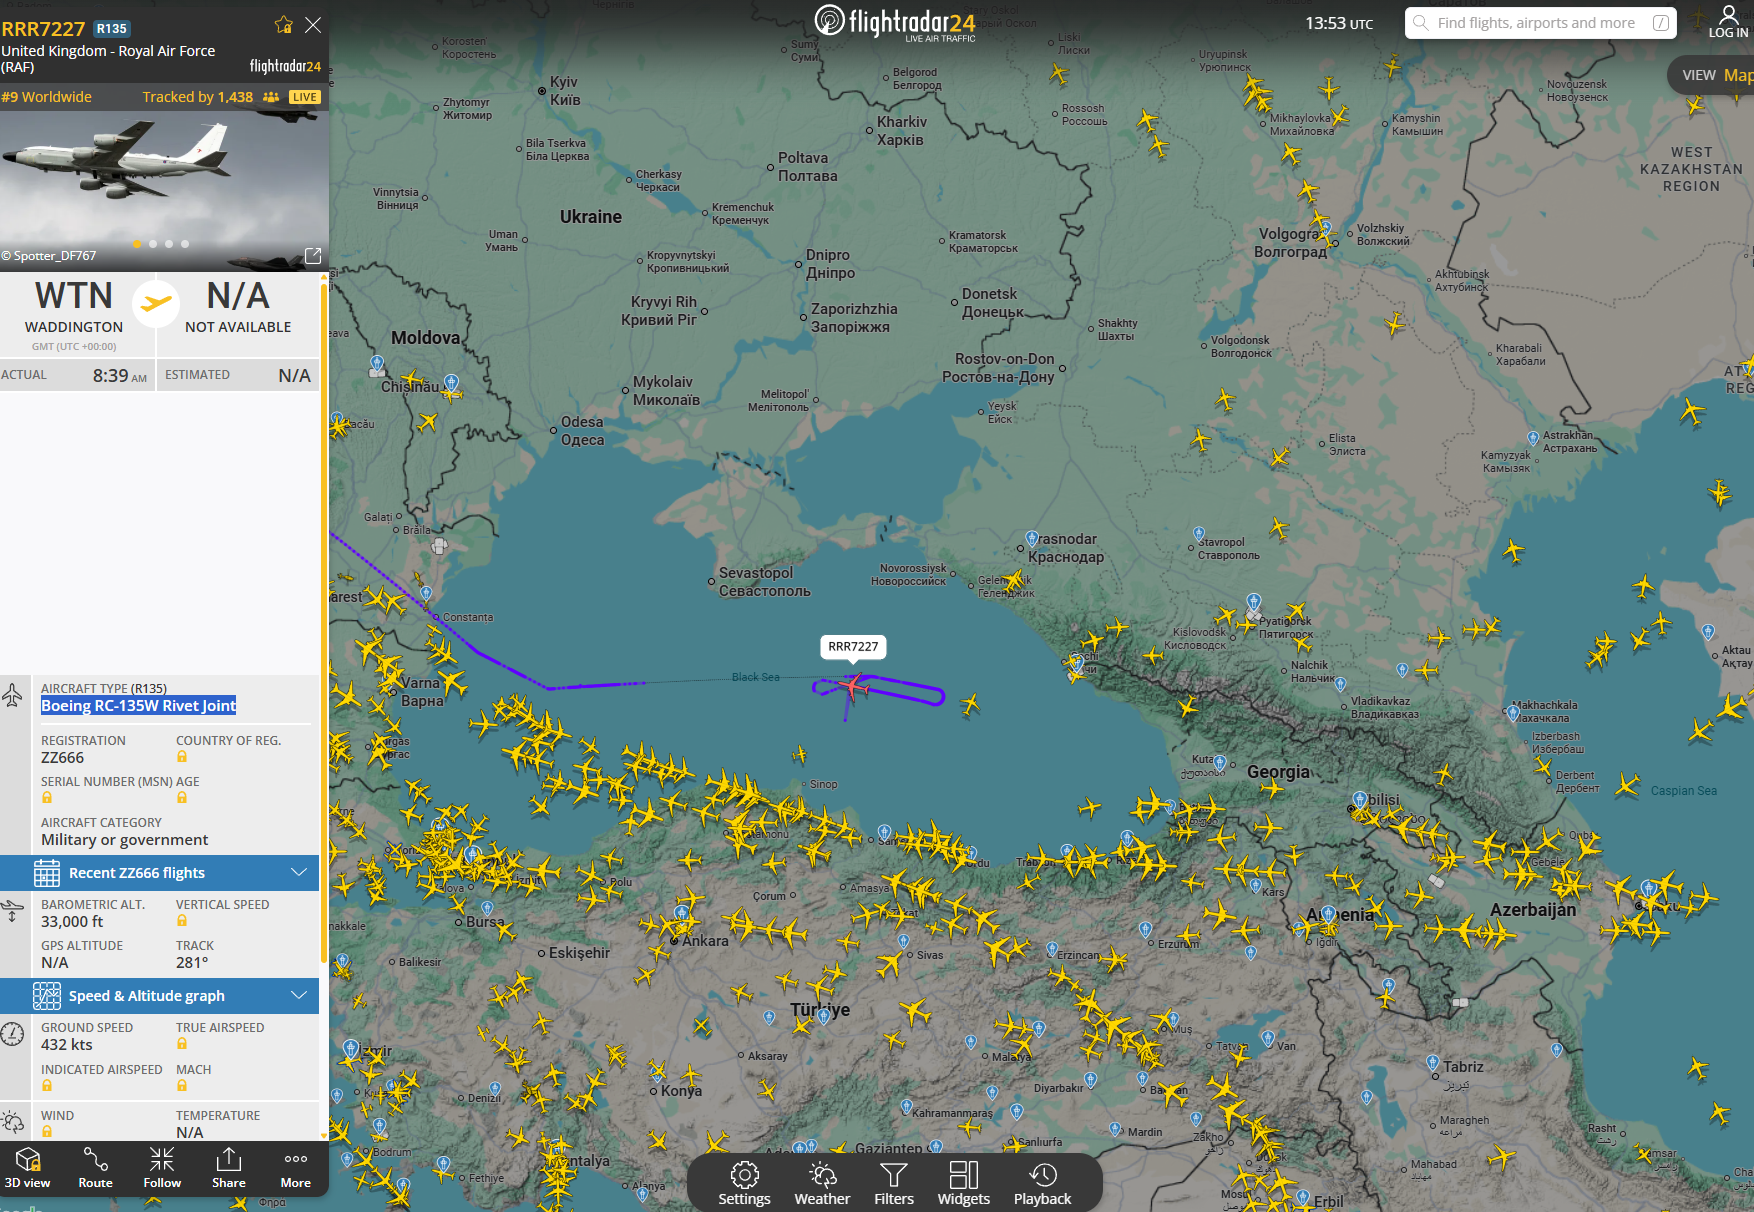Click the calendar icon beside Recent ZZ666 flights
The width and height of the screenshot is (1754, 1212).
(47, 873)
